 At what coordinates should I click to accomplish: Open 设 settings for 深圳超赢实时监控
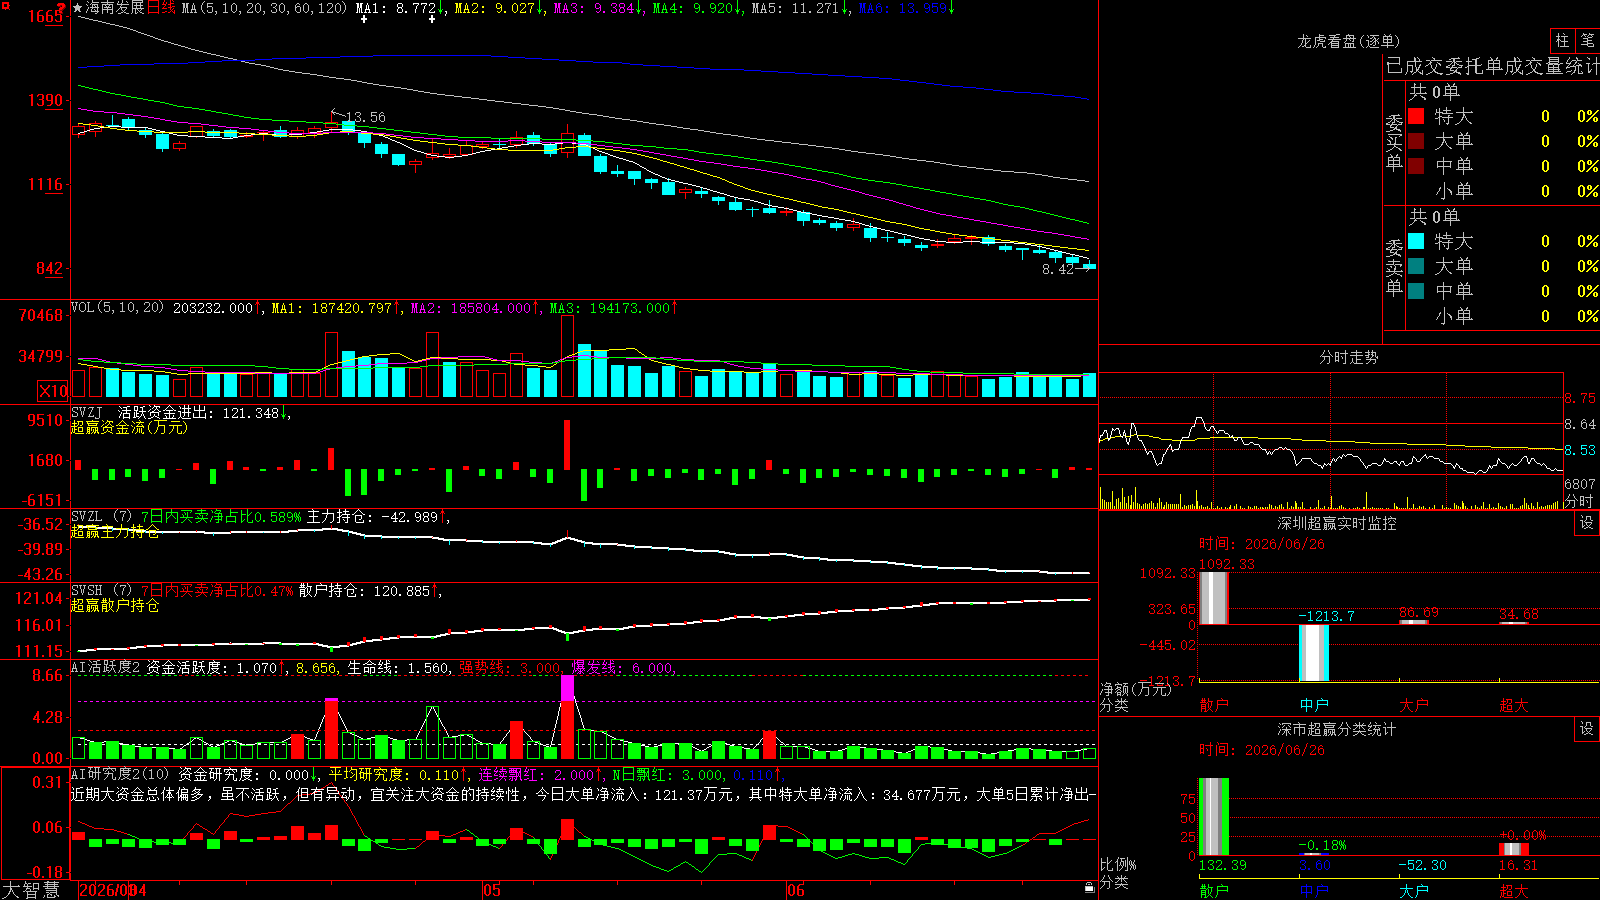tap(1587, 523)
